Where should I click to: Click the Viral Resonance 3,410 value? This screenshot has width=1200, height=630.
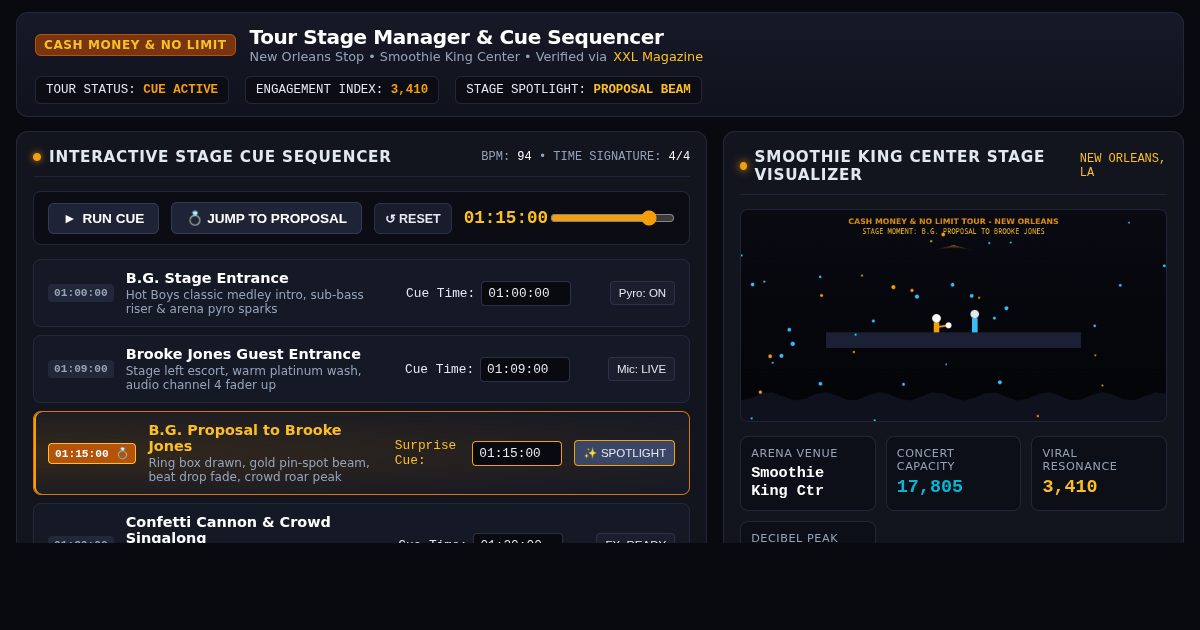point(1070,487)
